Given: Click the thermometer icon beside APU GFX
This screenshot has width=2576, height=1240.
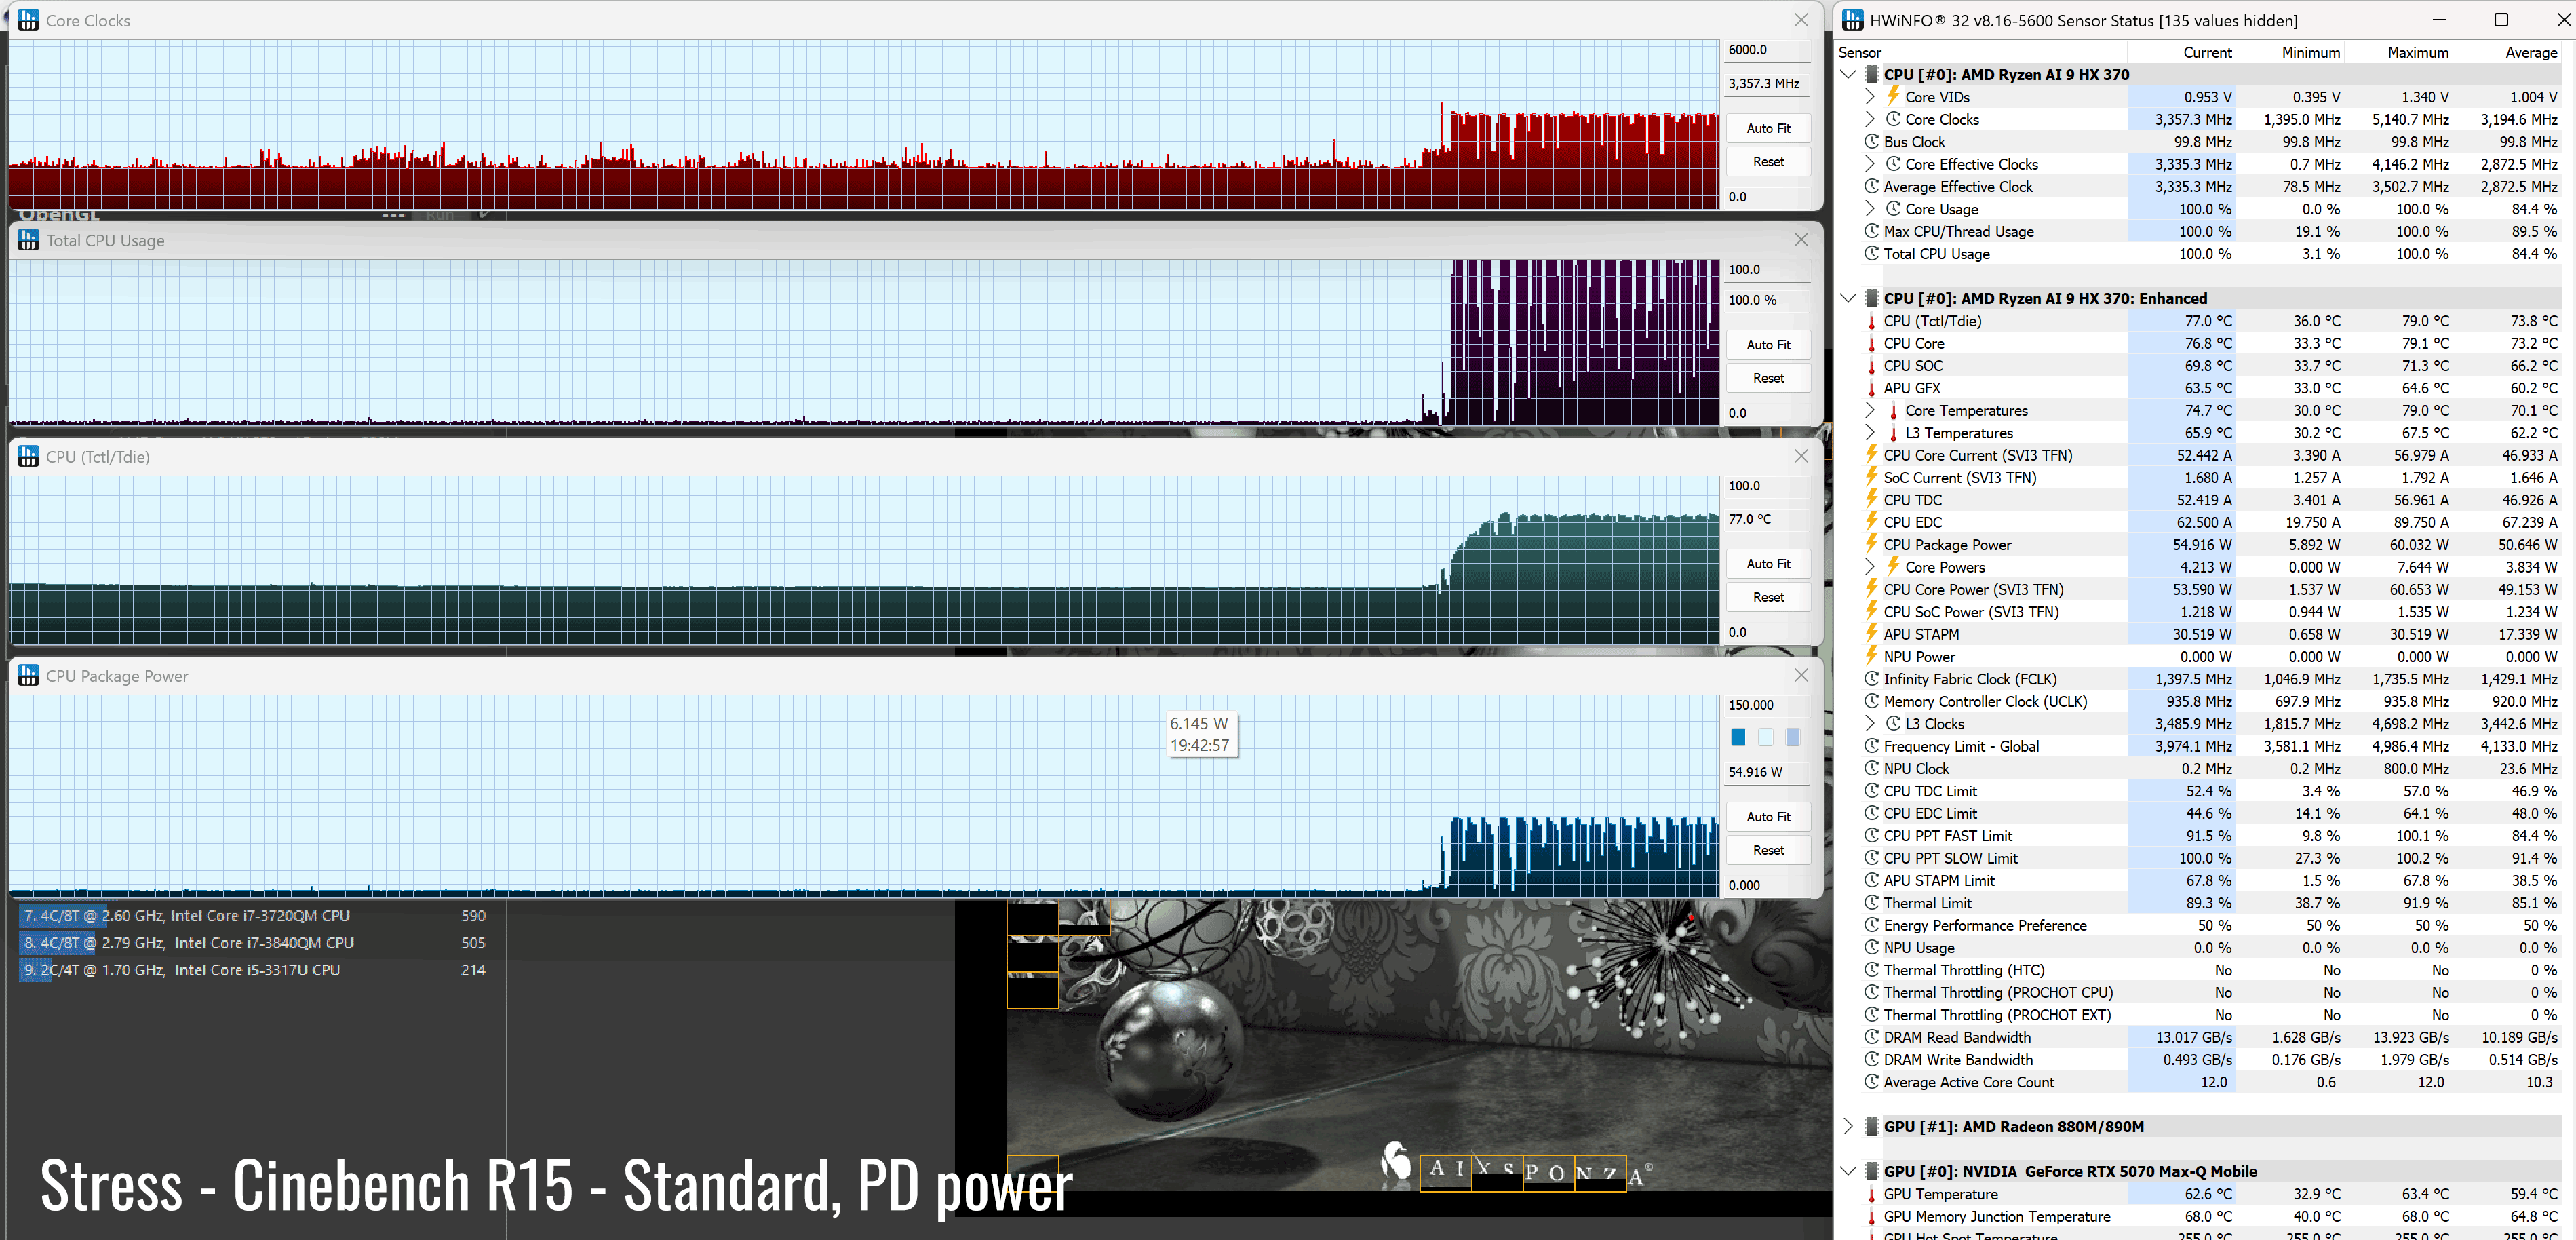Looking at the screenshot, I should [x=1871, y=388].
